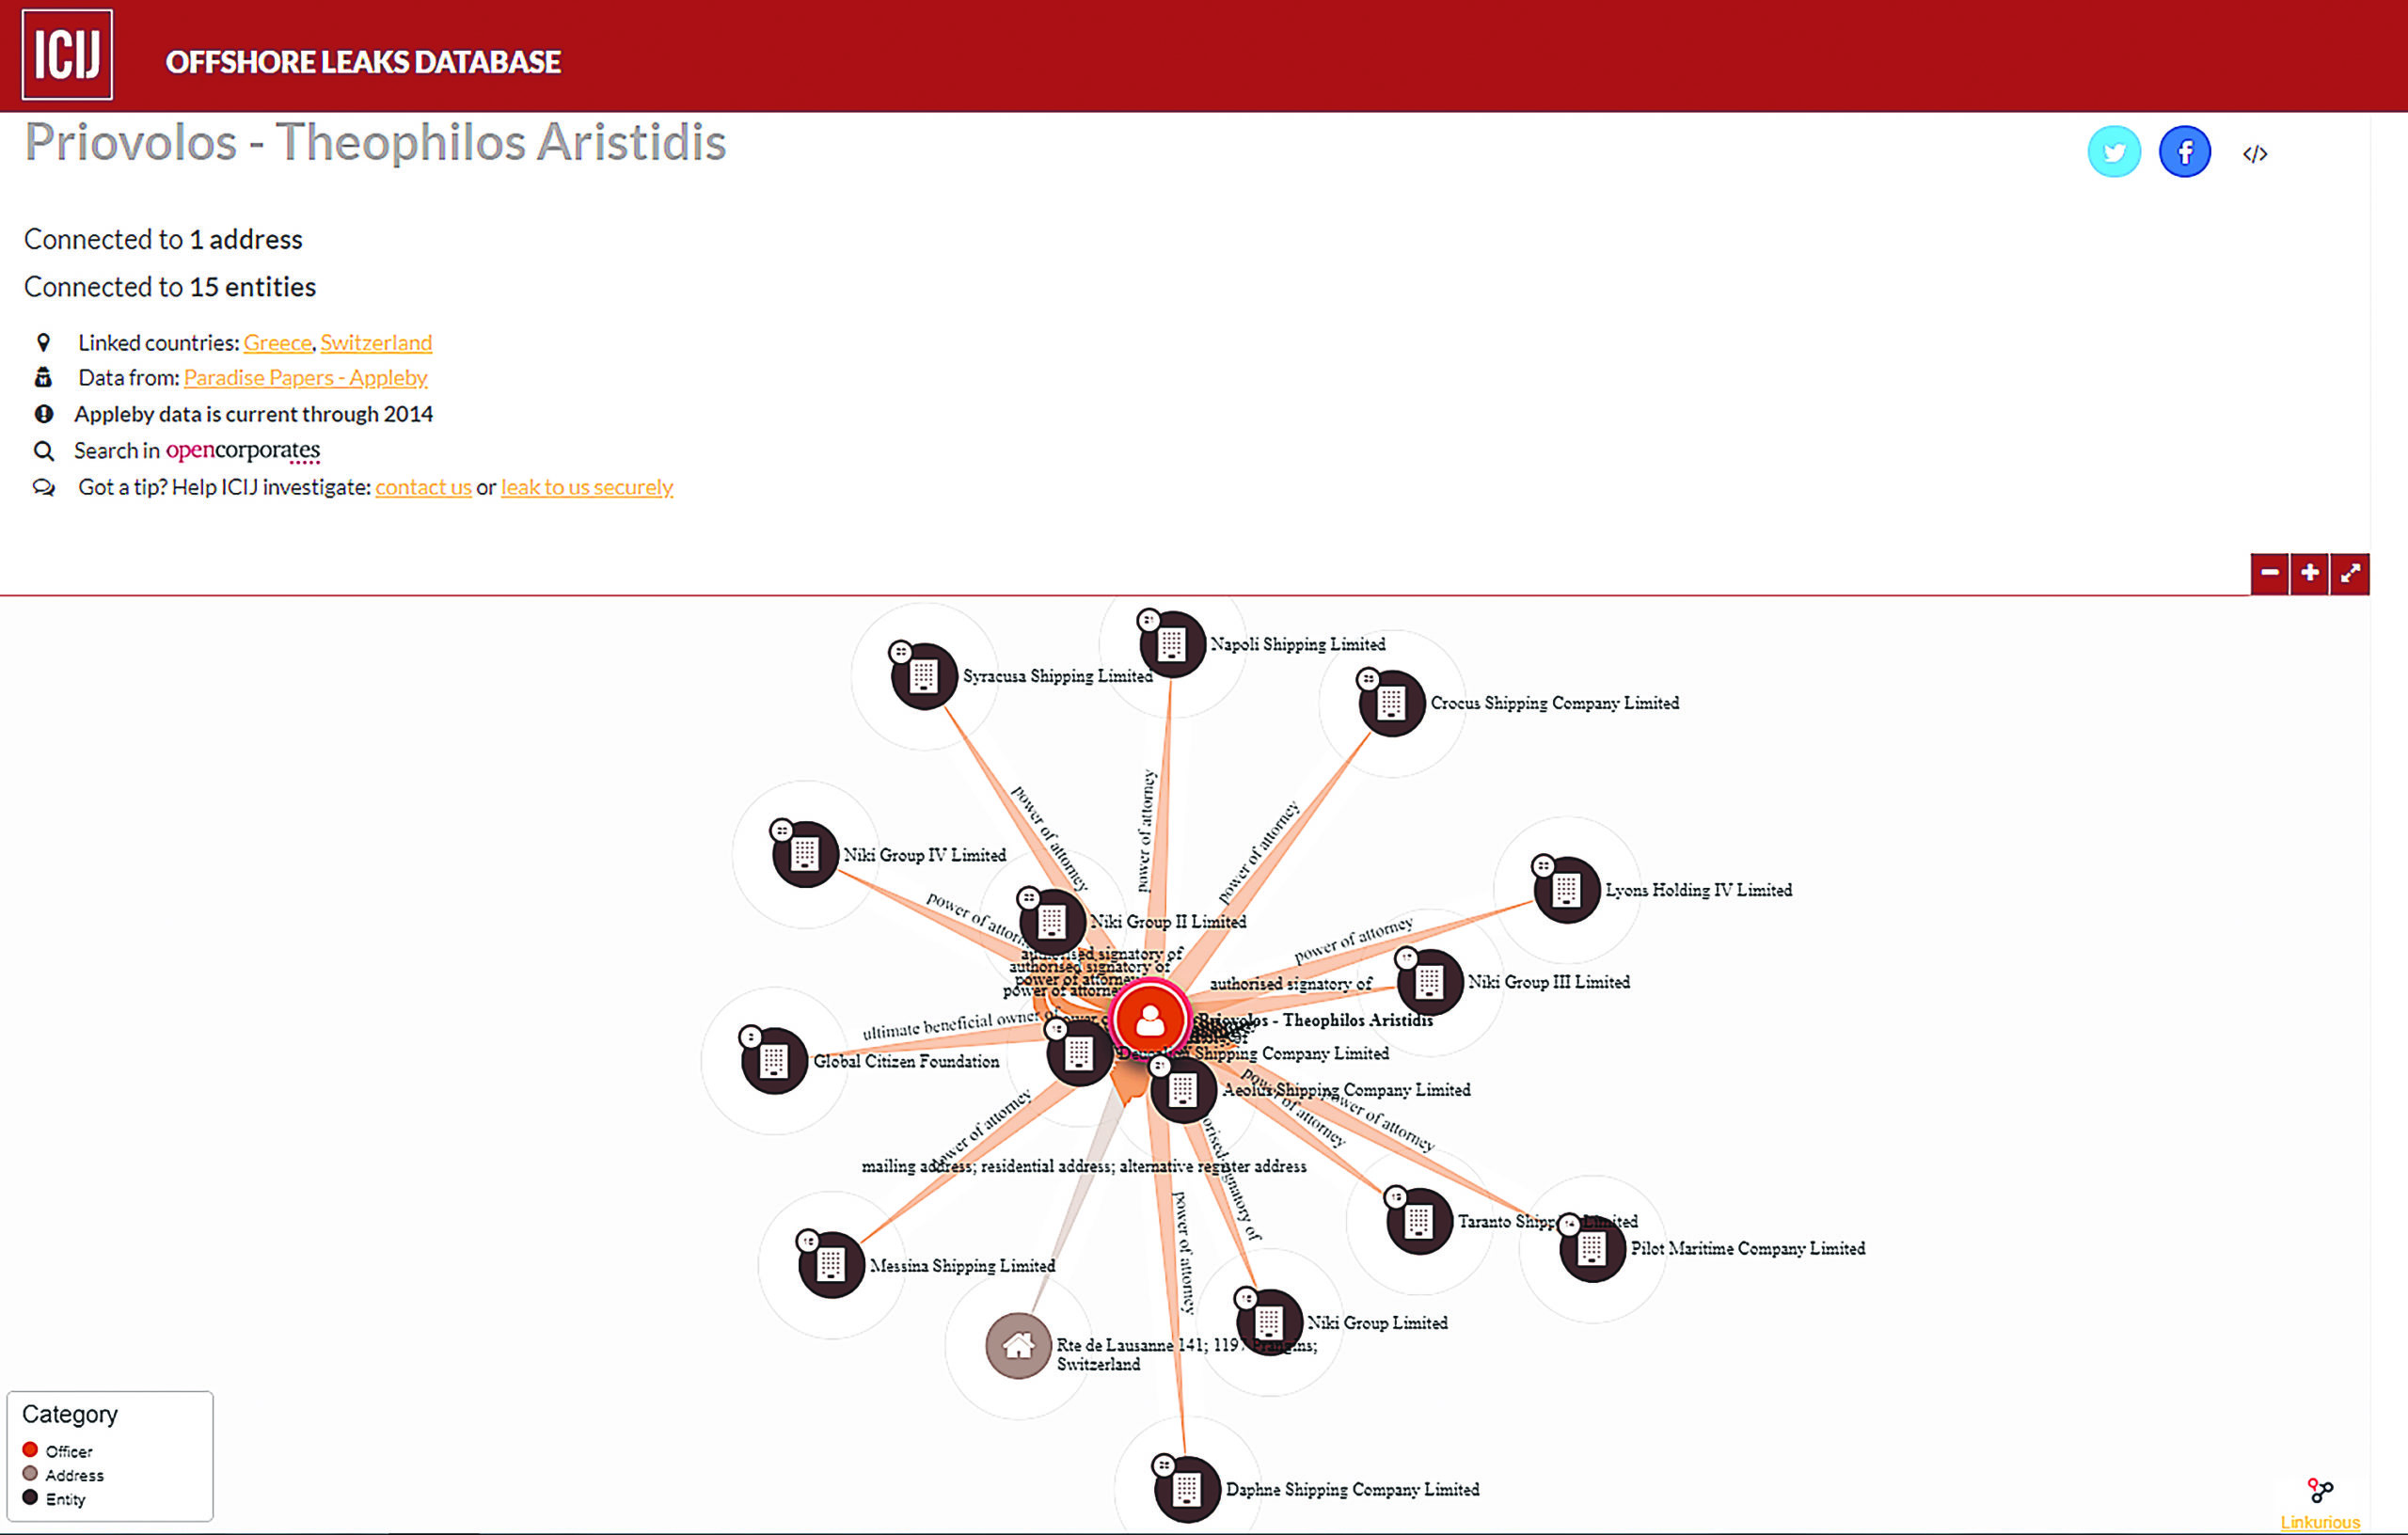The height and width of the screenshot is (1535, 2408).
Task: Zoom out of the graph with minus
Action: 2270,573
